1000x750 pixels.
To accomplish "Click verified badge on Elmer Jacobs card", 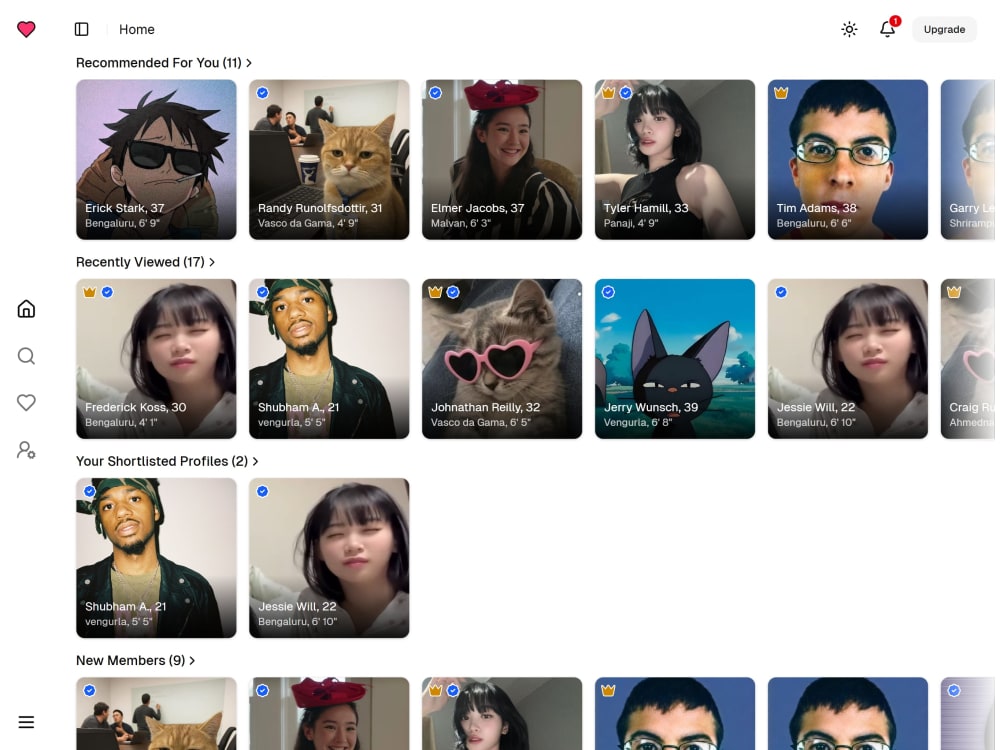I will coord(436,93).
